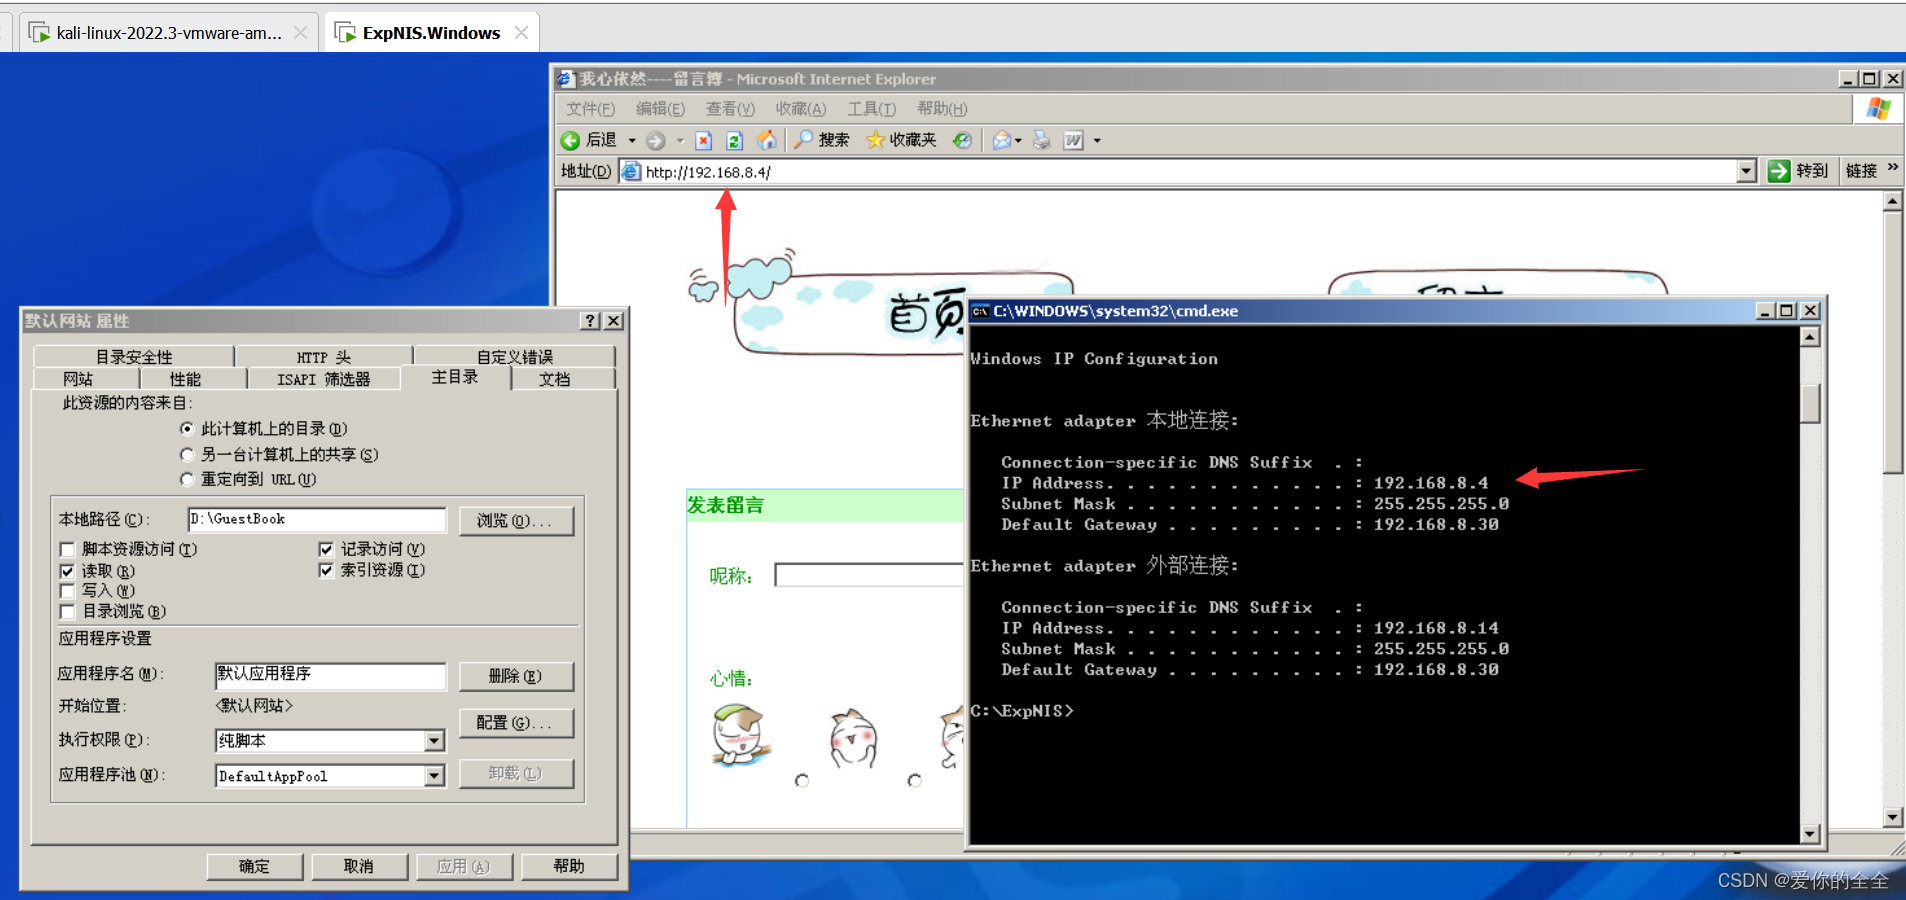Open Edit button dropdown arrow
1906x900 pixels.
(1097, 141)
